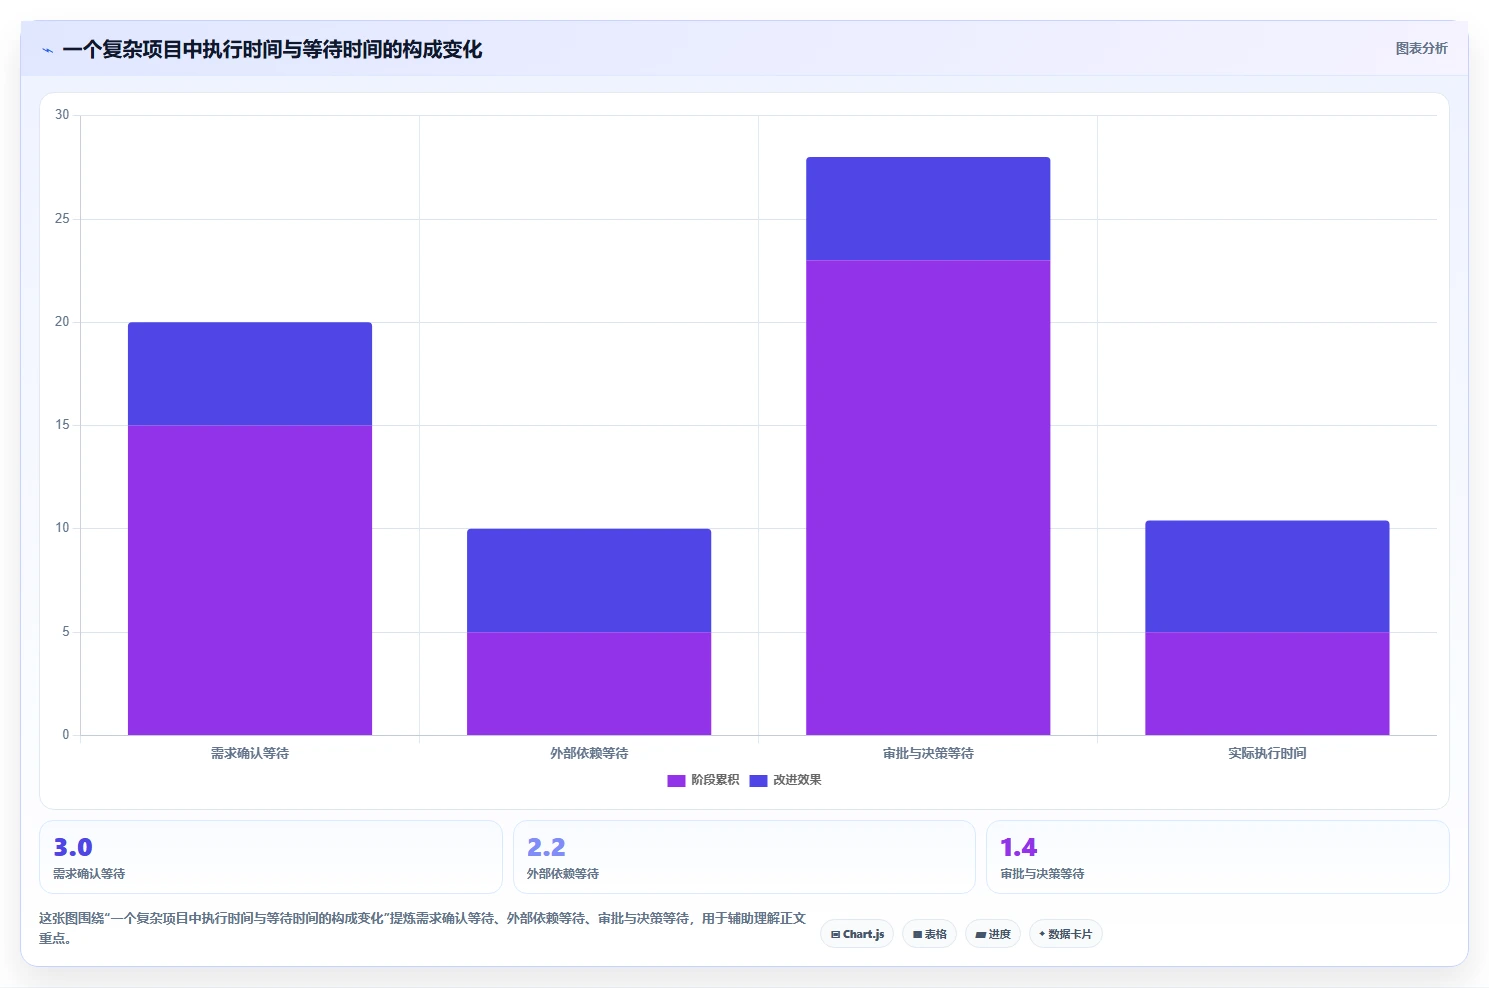Click the 数据卡片 tag chip
The height and width of the screenshot is (988, 1489).
[x=1065, y=934]
